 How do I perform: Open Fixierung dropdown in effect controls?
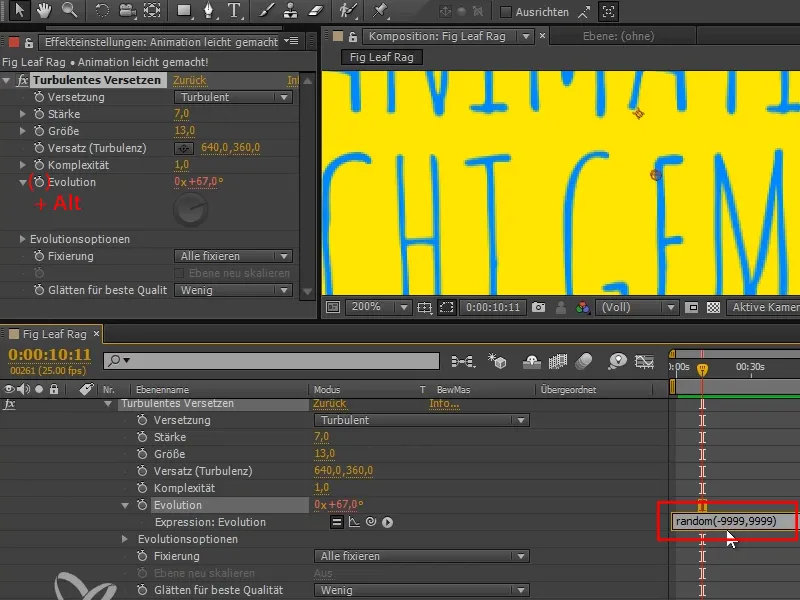[233, 256]
